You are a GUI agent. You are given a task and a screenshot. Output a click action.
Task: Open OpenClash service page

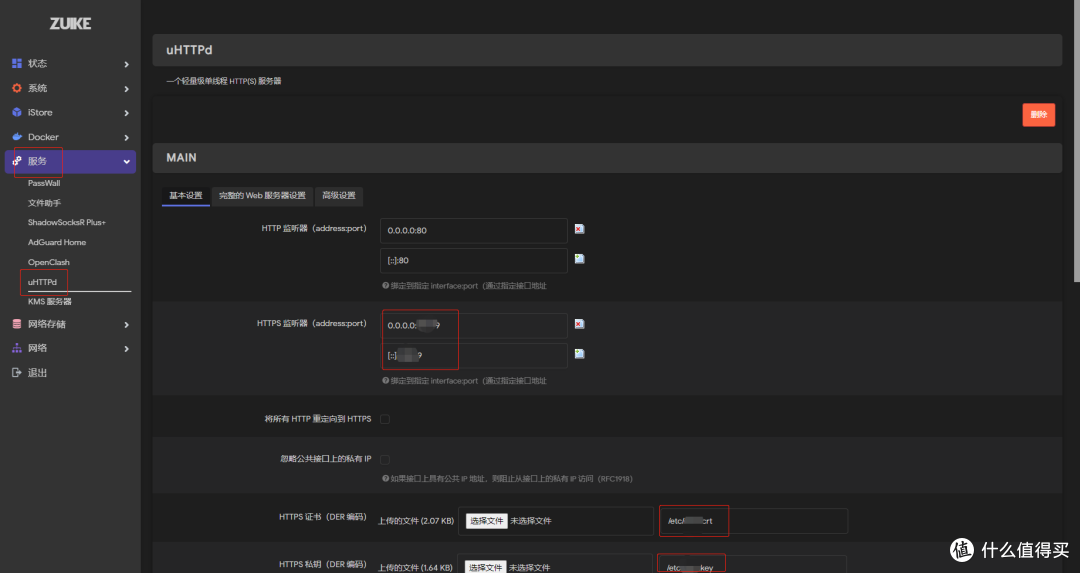[x=49, y=262]
